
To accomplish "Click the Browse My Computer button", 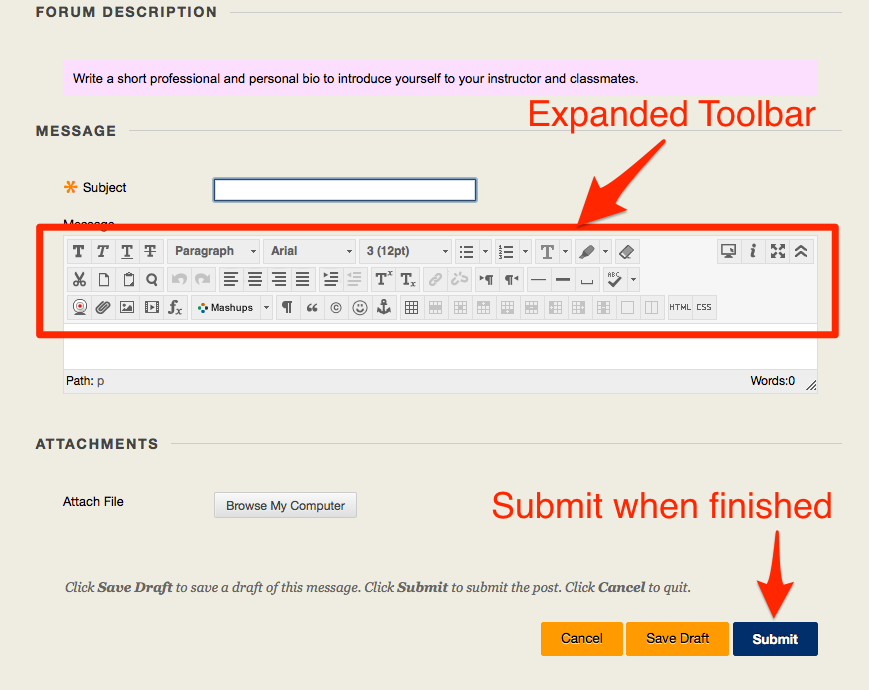I will tap(285, 505).
